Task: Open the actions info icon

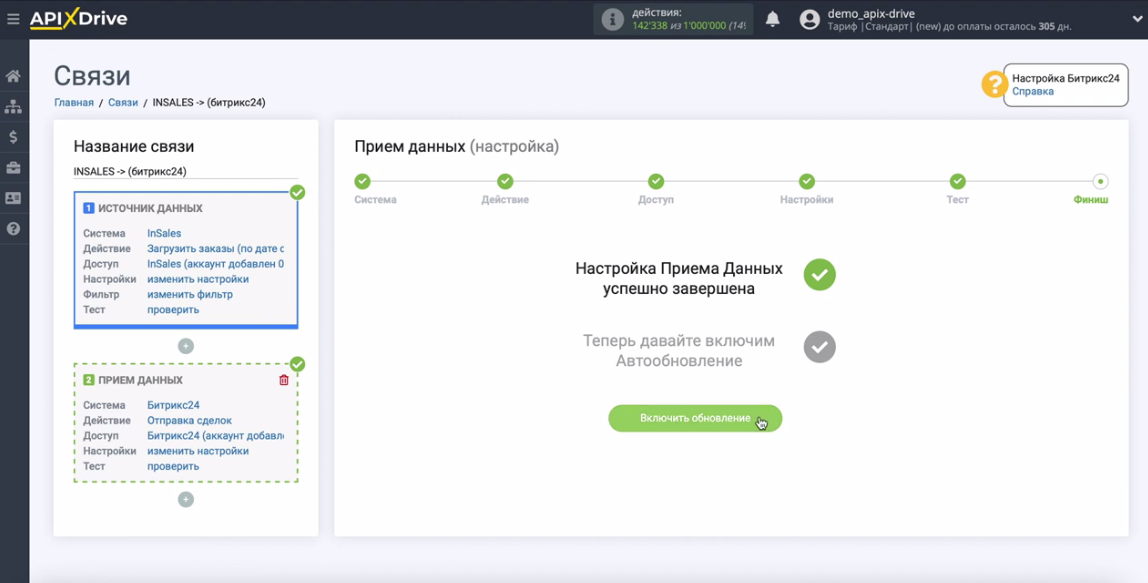Action: coord(612,20)
